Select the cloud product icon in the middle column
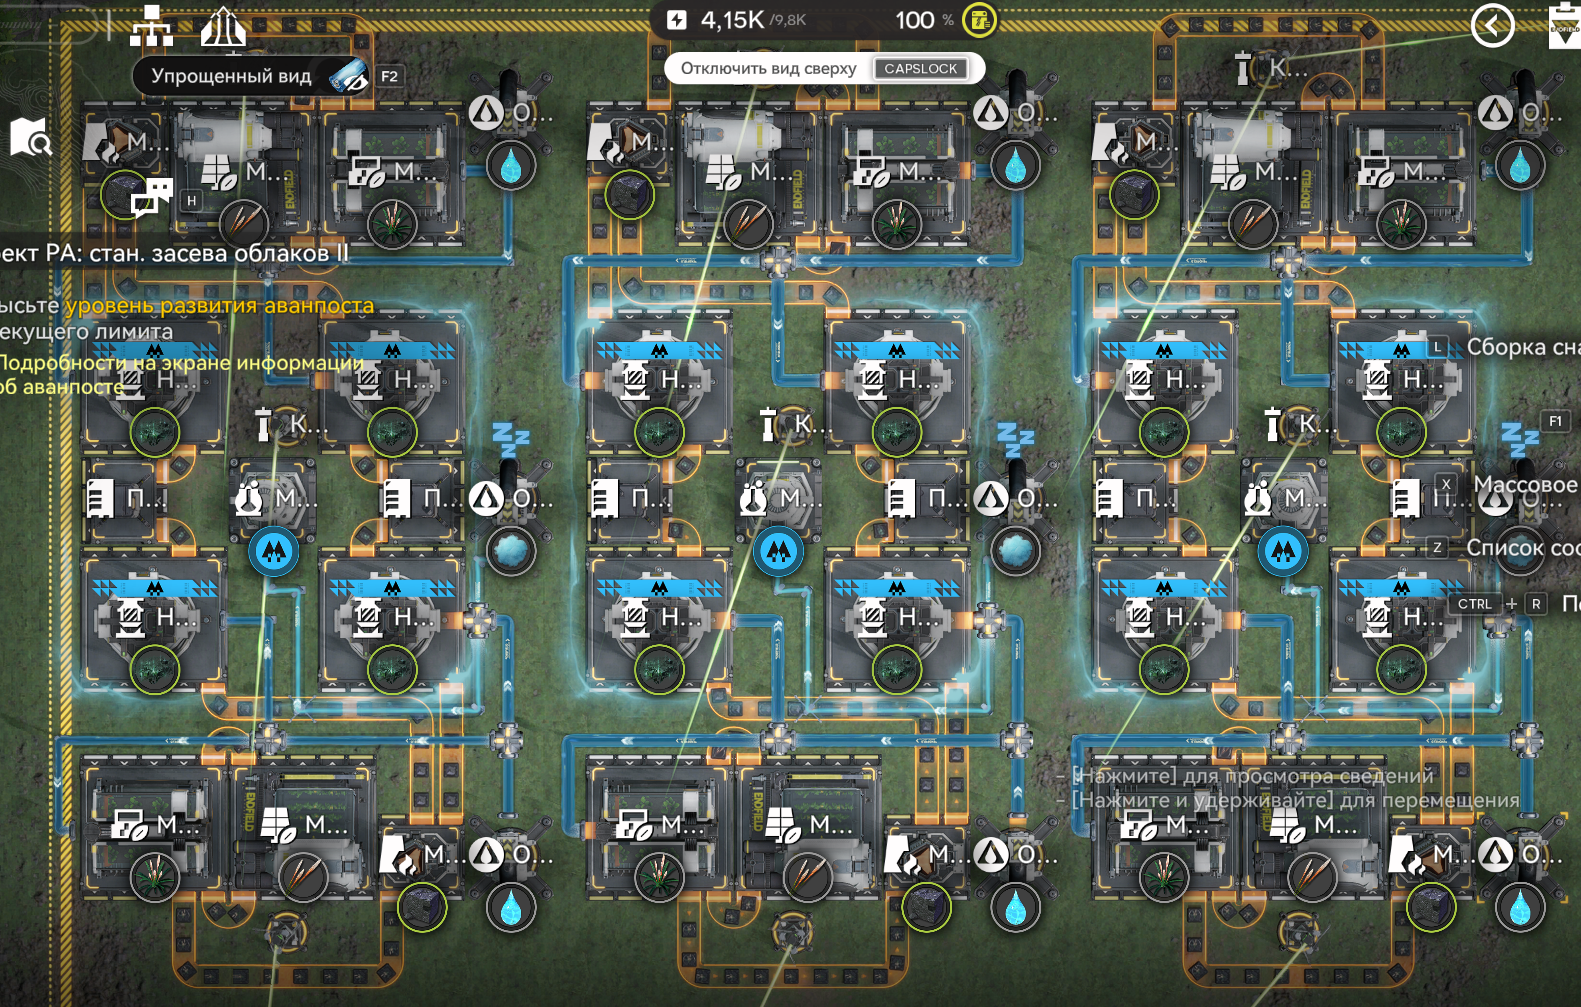 1016,551
